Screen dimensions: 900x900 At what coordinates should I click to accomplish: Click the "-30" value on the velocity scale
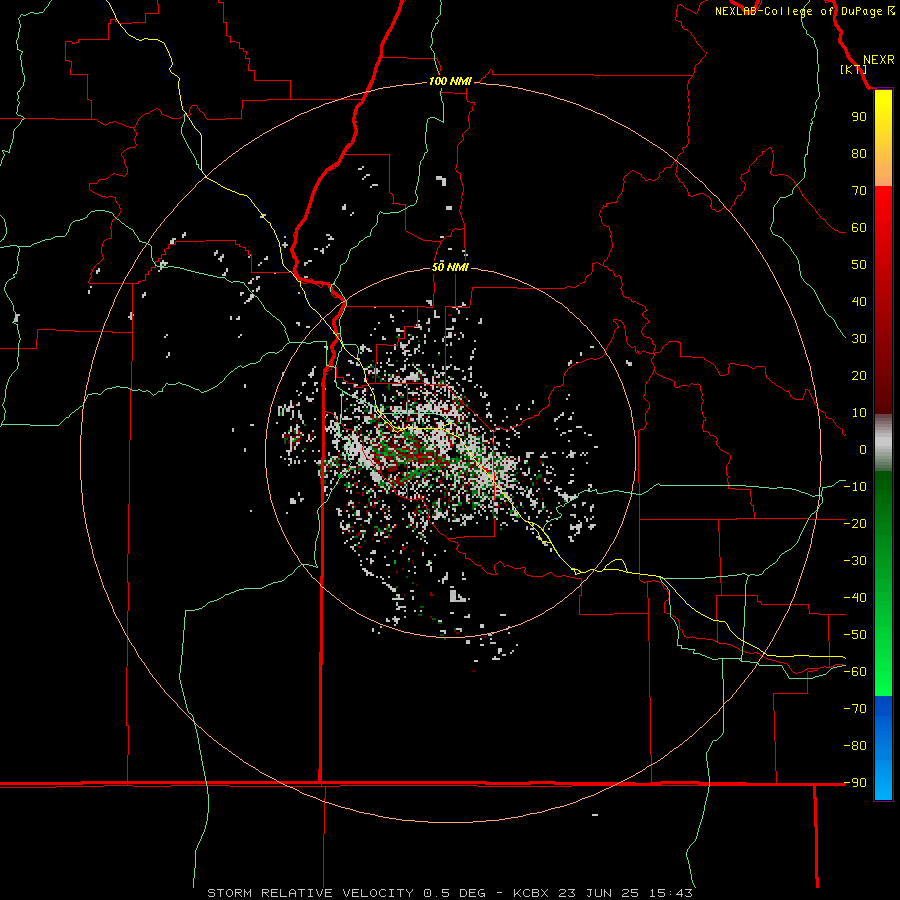[855, 561]
